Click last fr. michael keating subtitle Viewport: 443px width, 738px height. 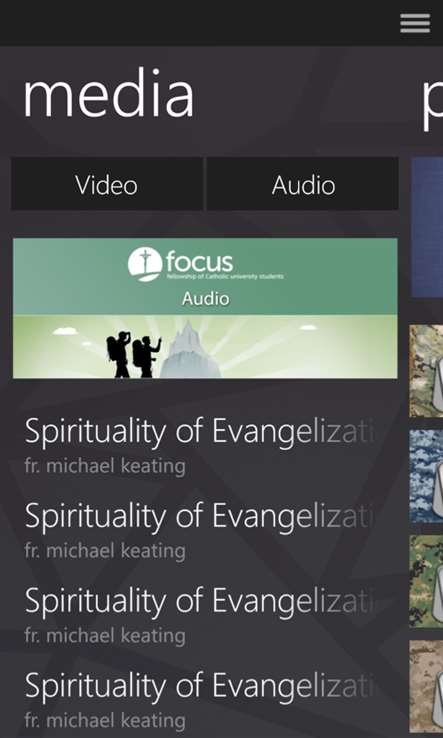pos(105,721)
